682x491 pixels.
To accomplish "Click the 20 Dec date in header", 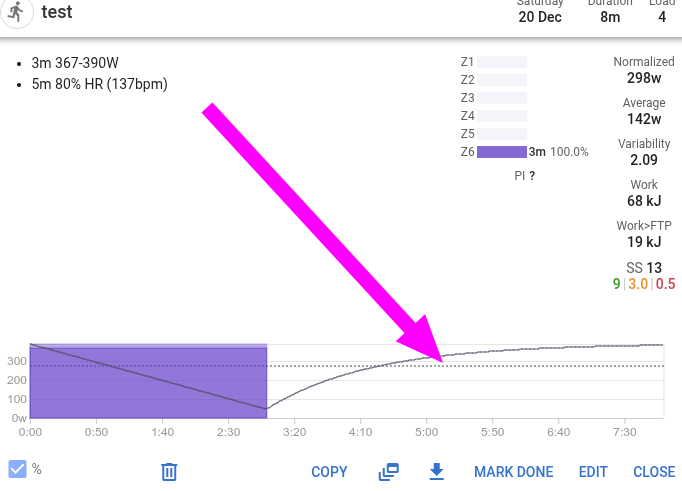I will (540, 17).
